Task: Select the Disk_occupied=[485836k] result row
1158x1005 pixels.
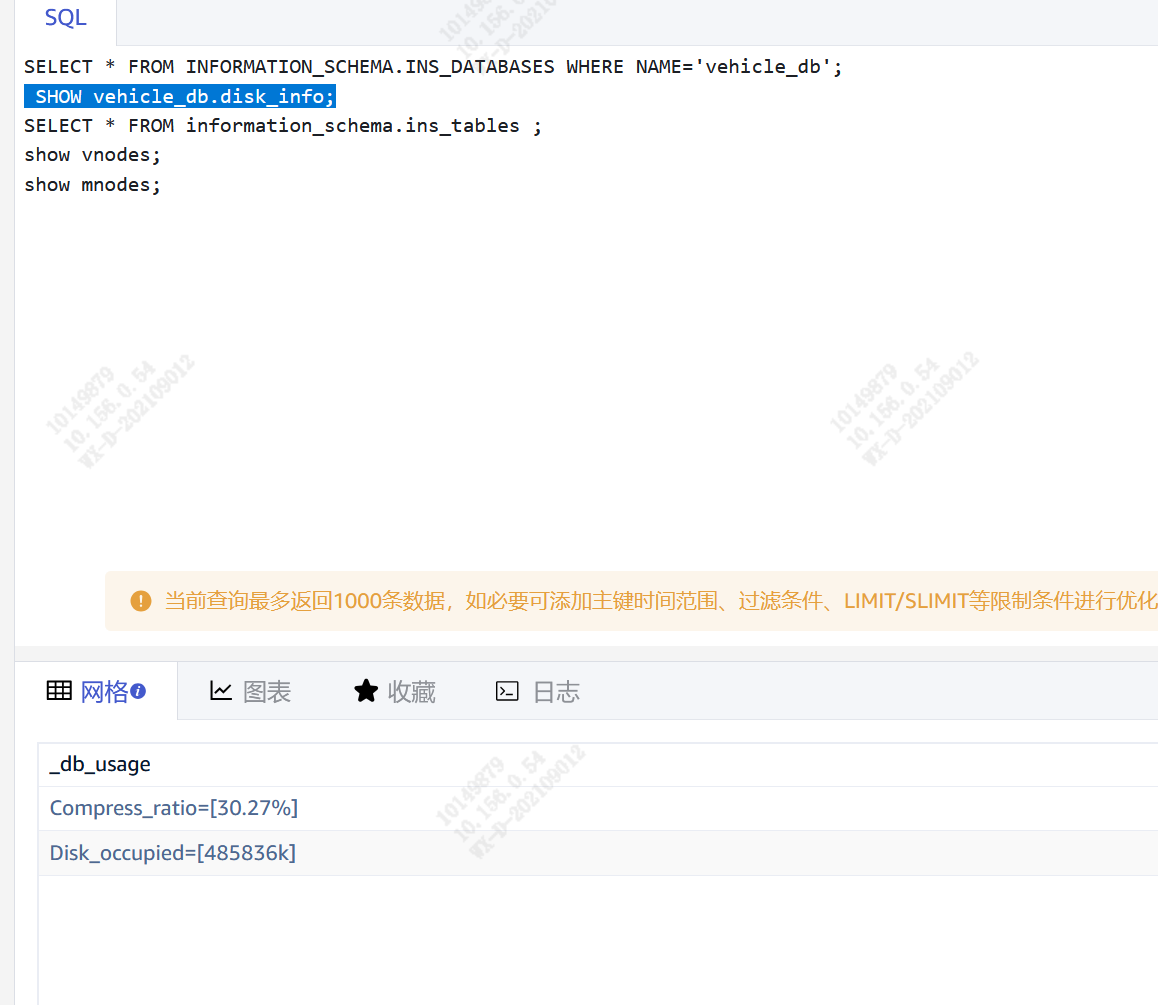Action: click(173, 853)
